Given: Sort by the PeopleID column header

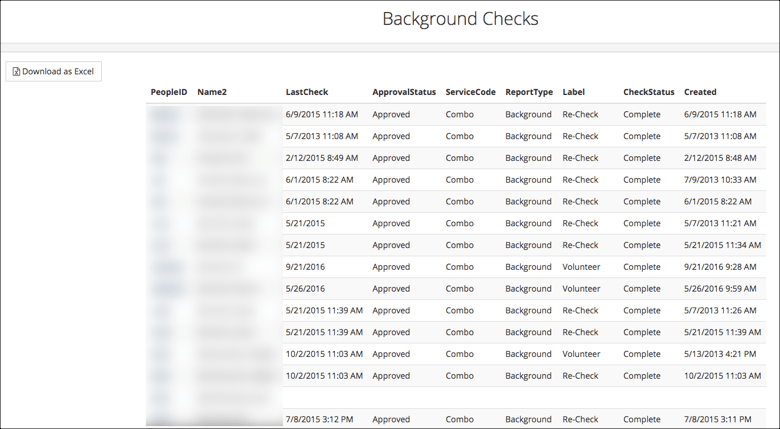Looking at the screenshot, I should 169,92.
